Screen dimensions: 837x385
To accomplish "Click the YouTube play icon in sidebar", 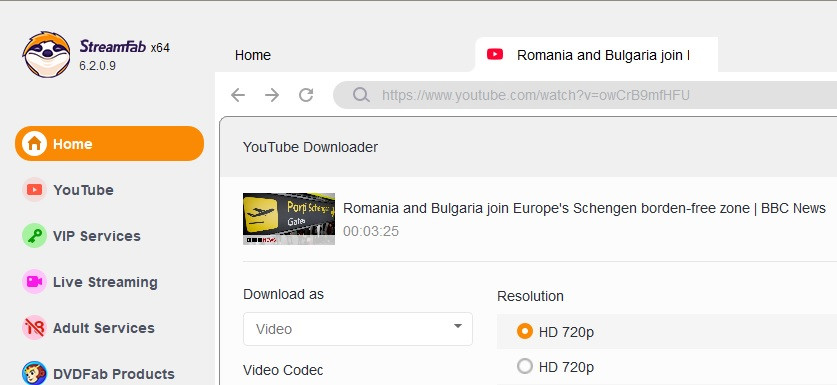I will [x=34, y=190].
